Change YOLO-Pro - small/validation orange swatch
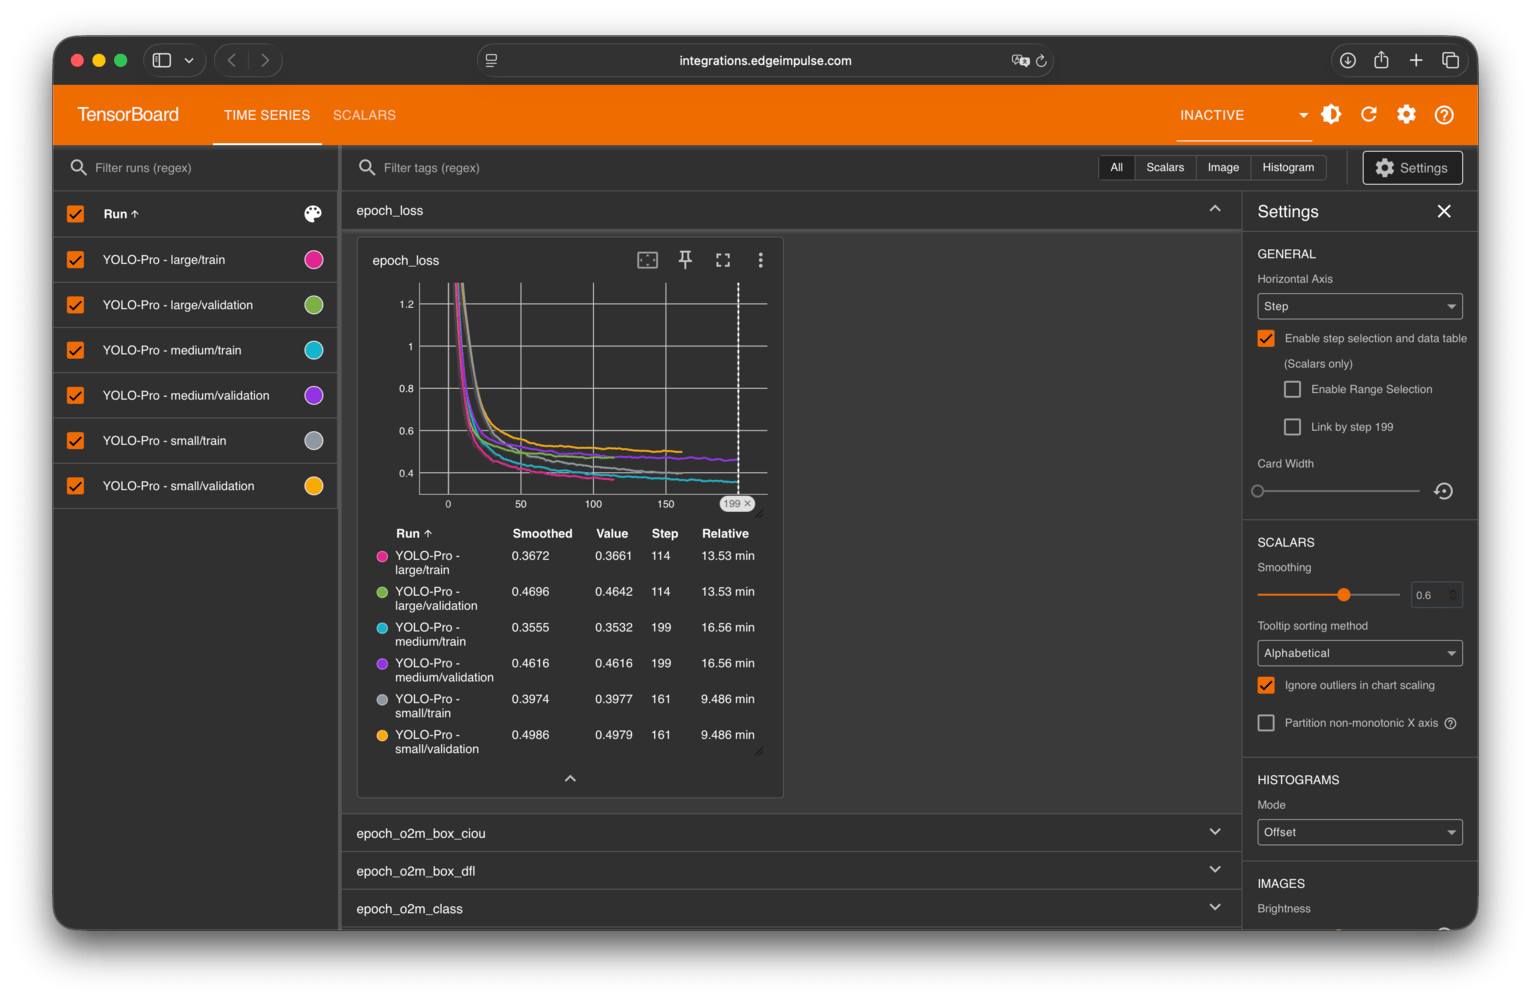 313,486
